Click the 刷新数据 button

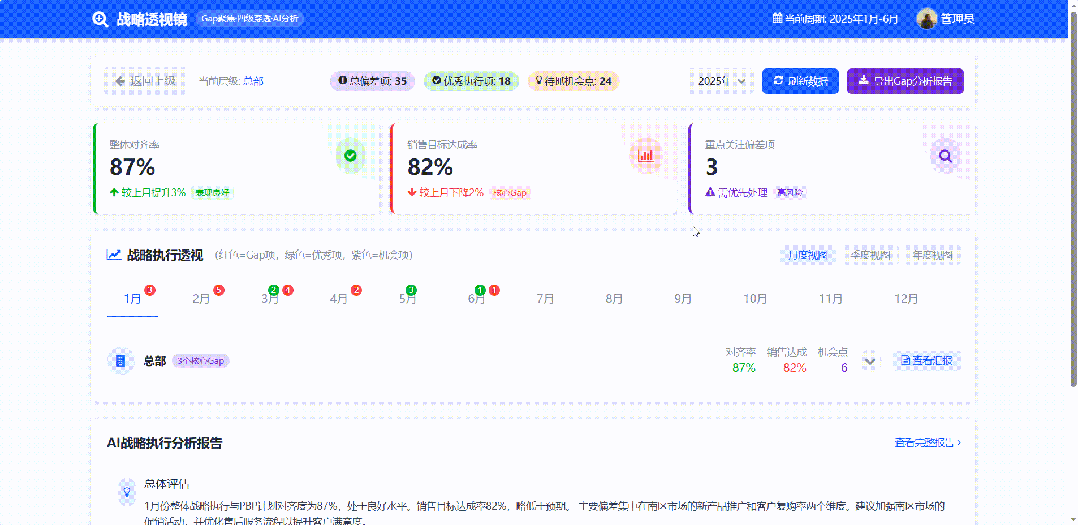(800, 81)
